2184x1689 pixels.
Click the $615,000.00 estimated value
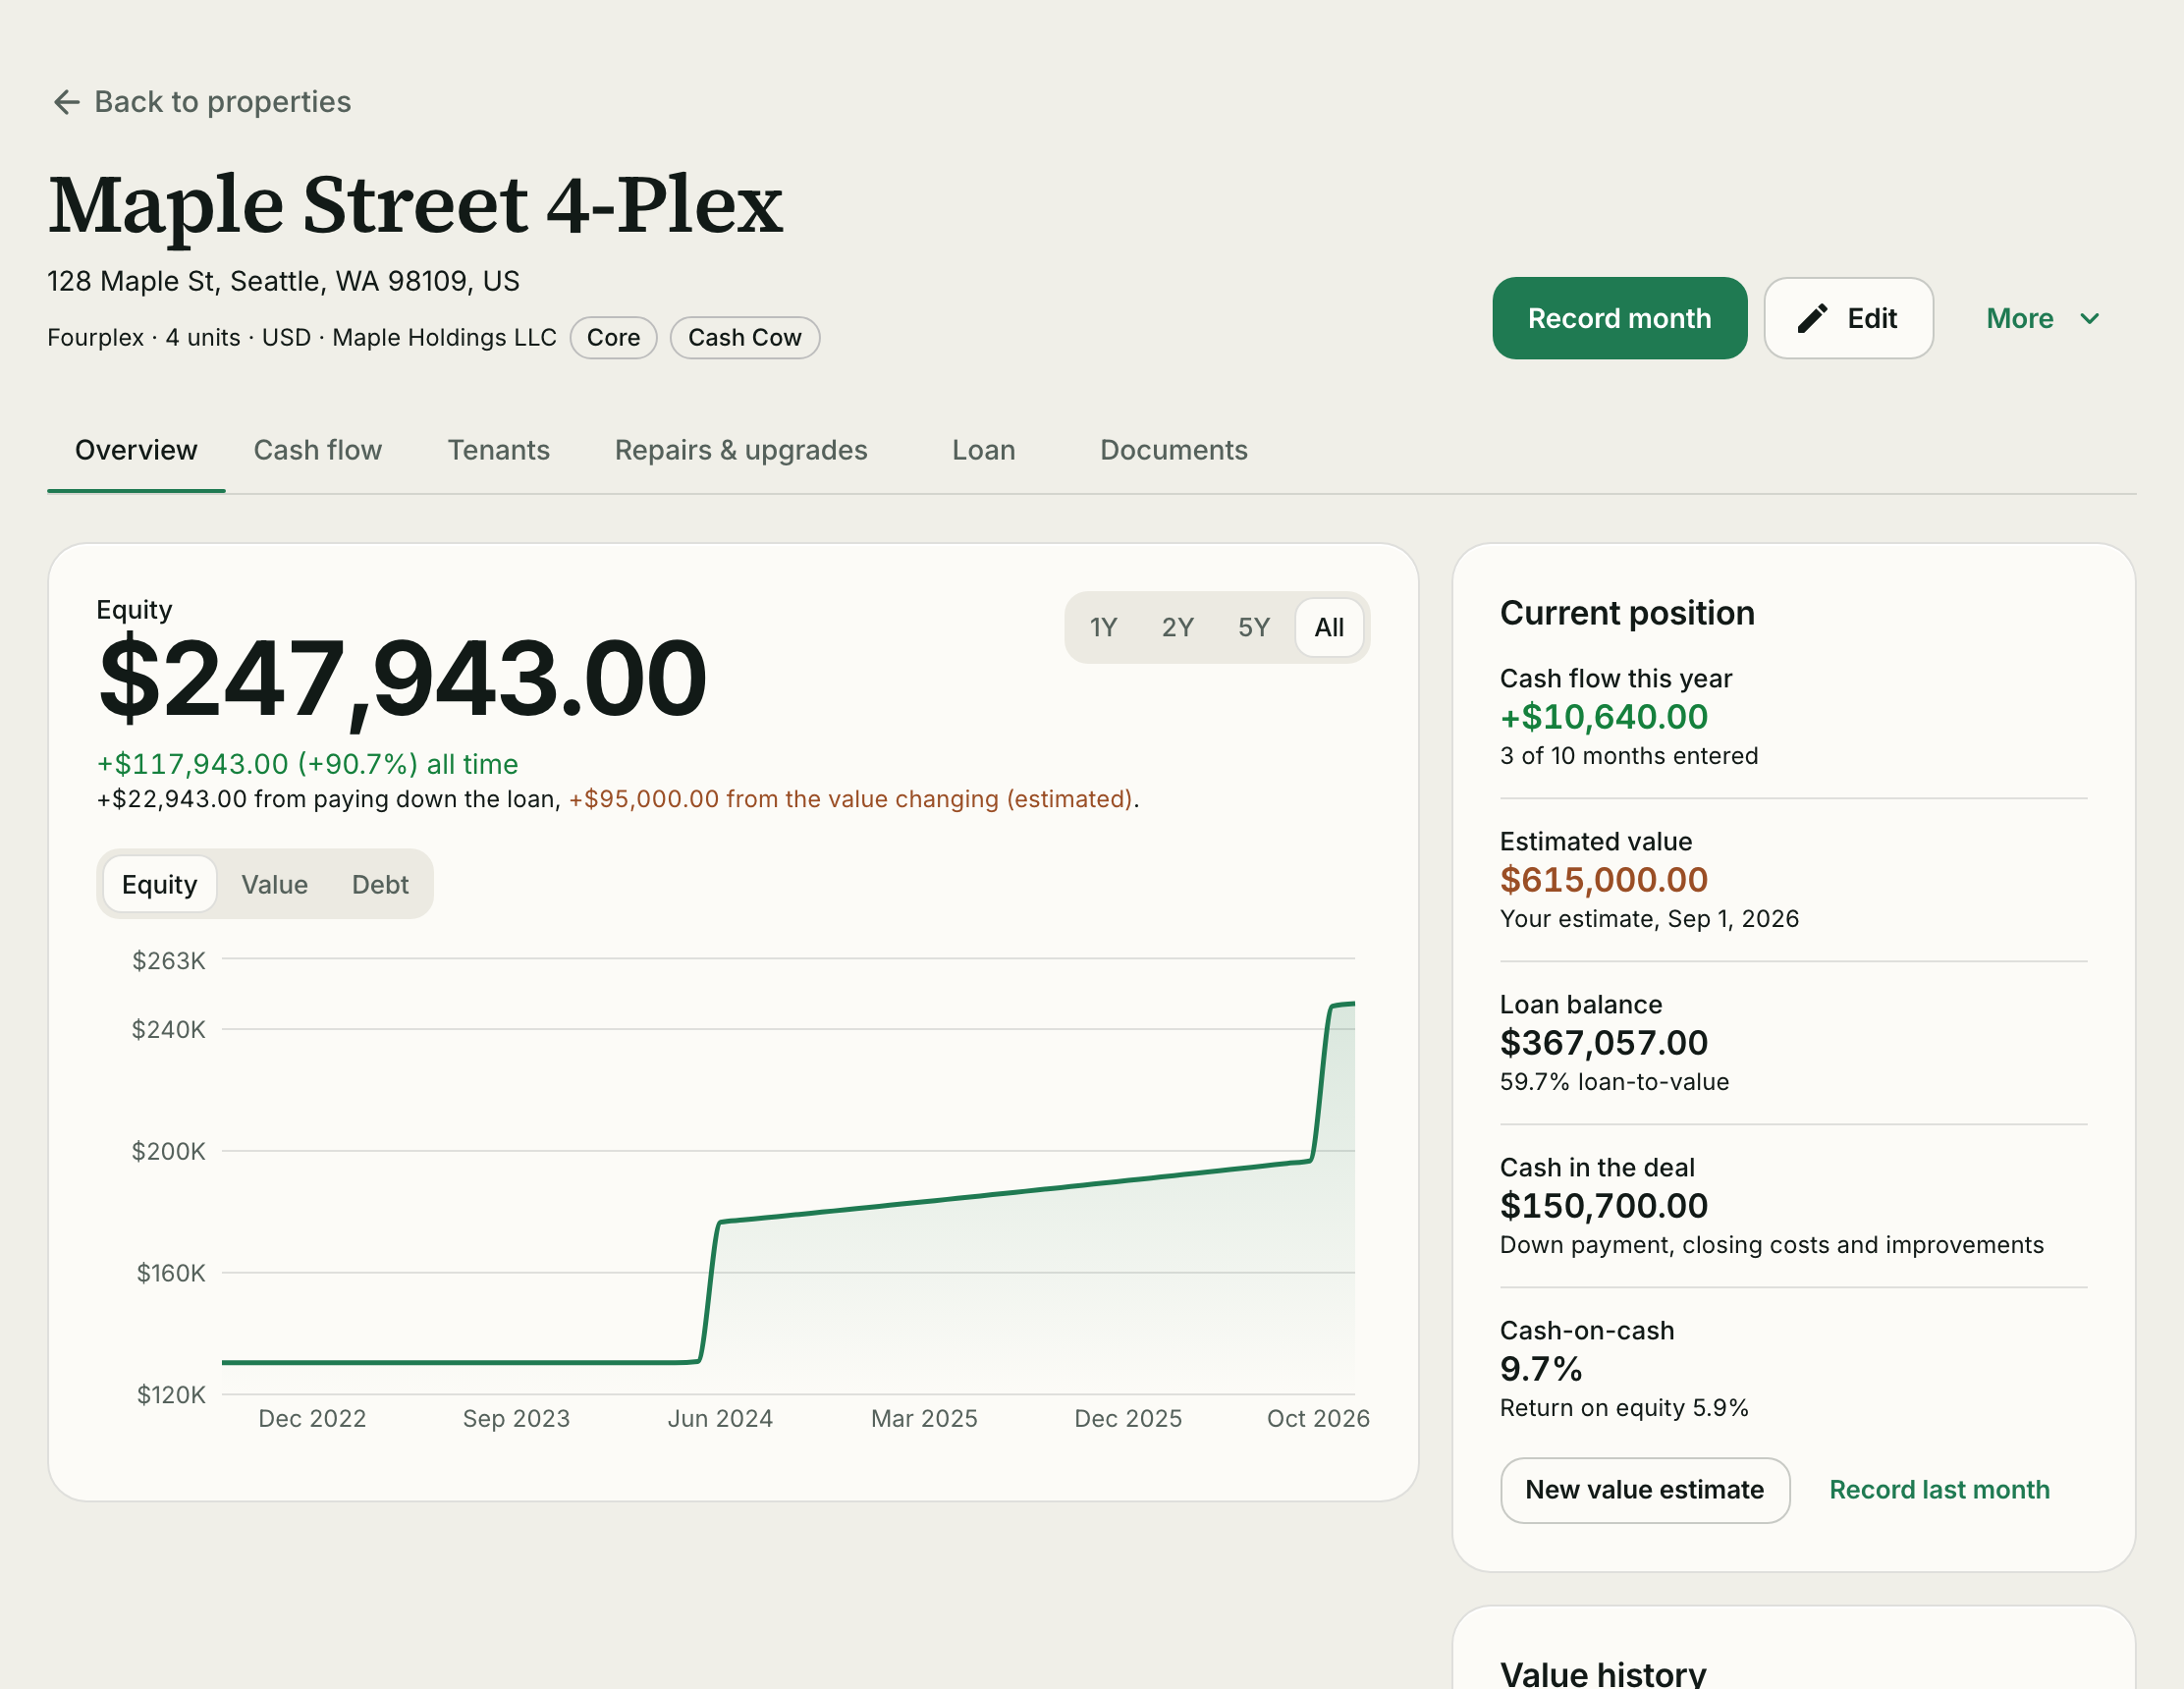coord(1604,880)
